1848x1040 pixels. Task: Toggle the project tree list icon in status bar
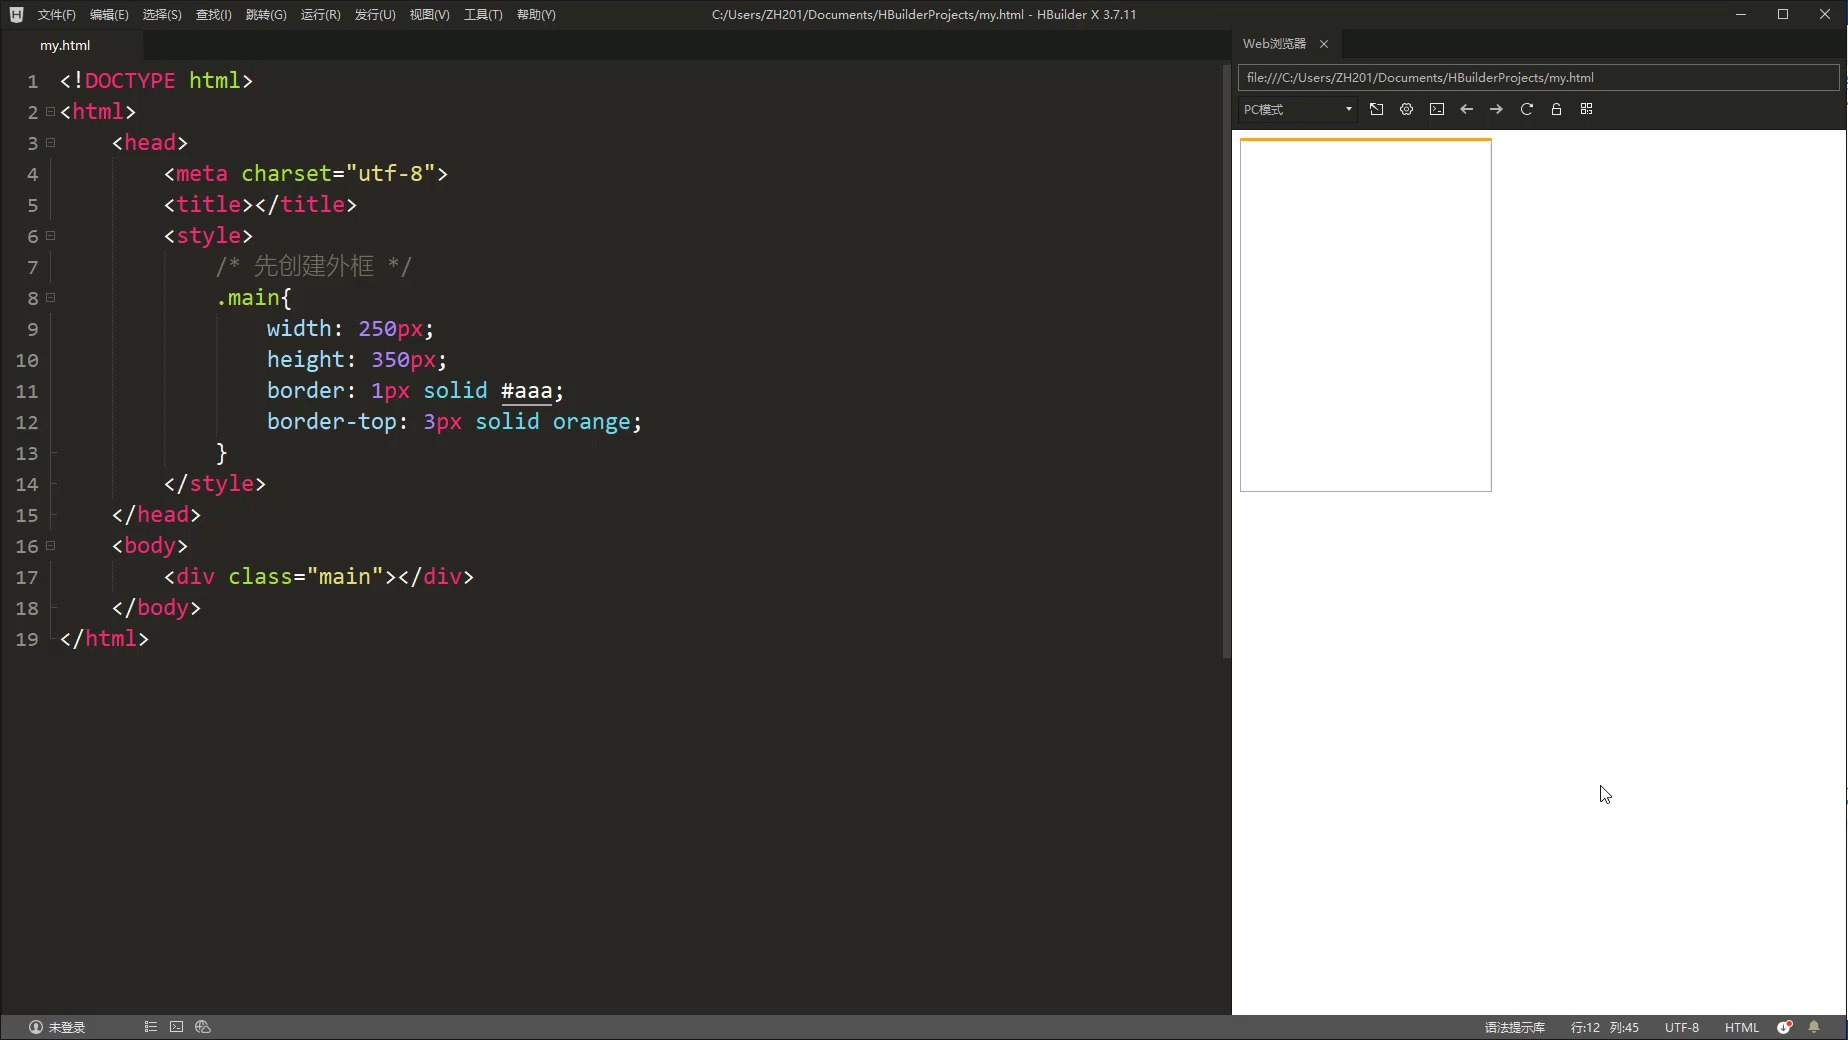pyautogui.click(x=150, y=1027)
